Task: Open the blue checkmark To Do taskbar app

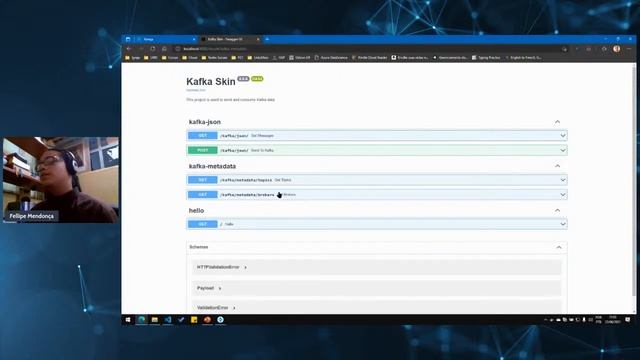Action: click(x=181, y=320)
